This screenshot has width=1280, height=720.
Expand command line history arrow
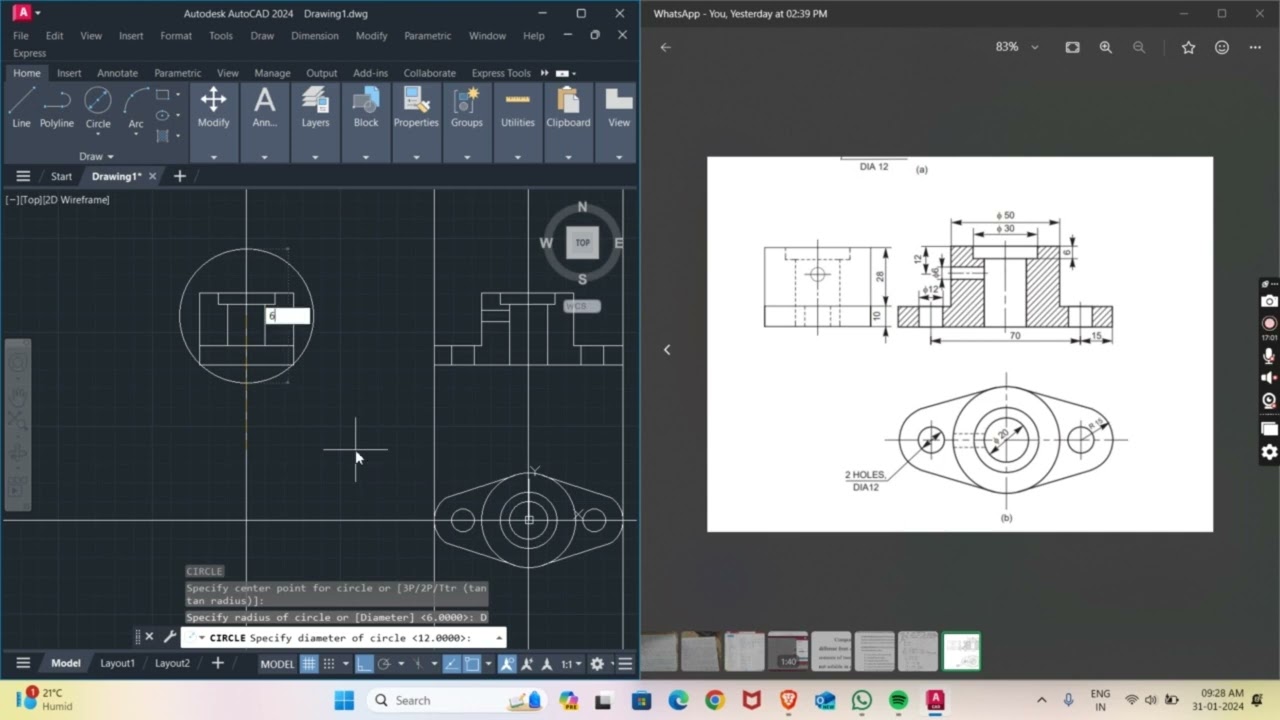(498, 637)
